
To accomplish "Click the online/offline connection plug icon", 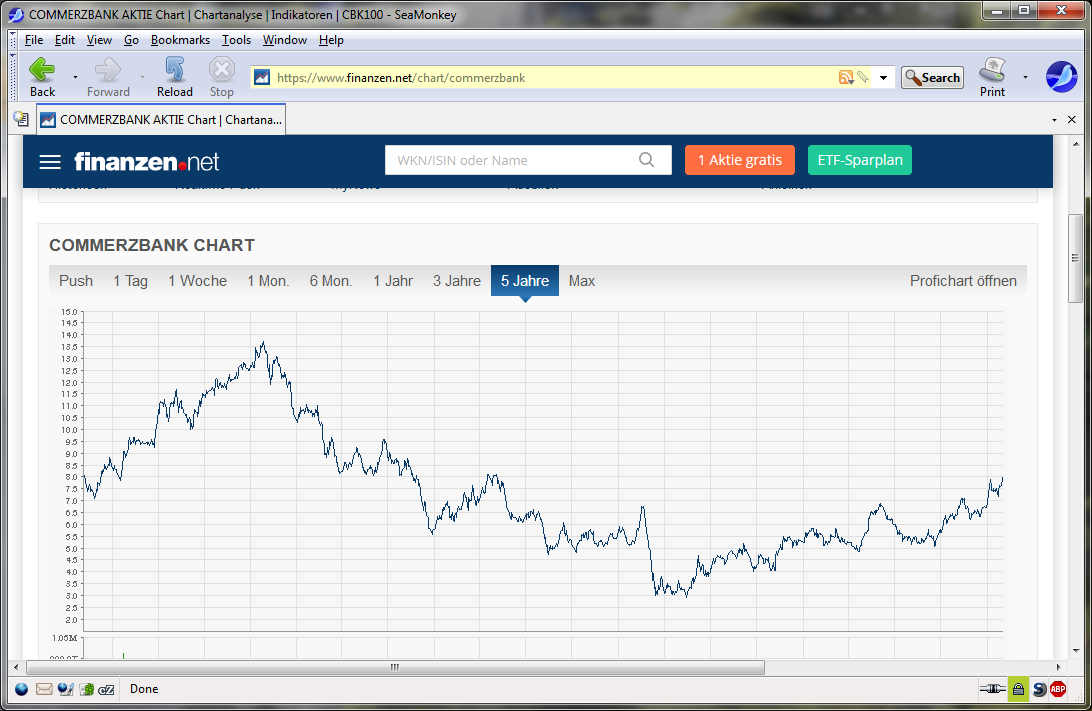I will point(992,689).
